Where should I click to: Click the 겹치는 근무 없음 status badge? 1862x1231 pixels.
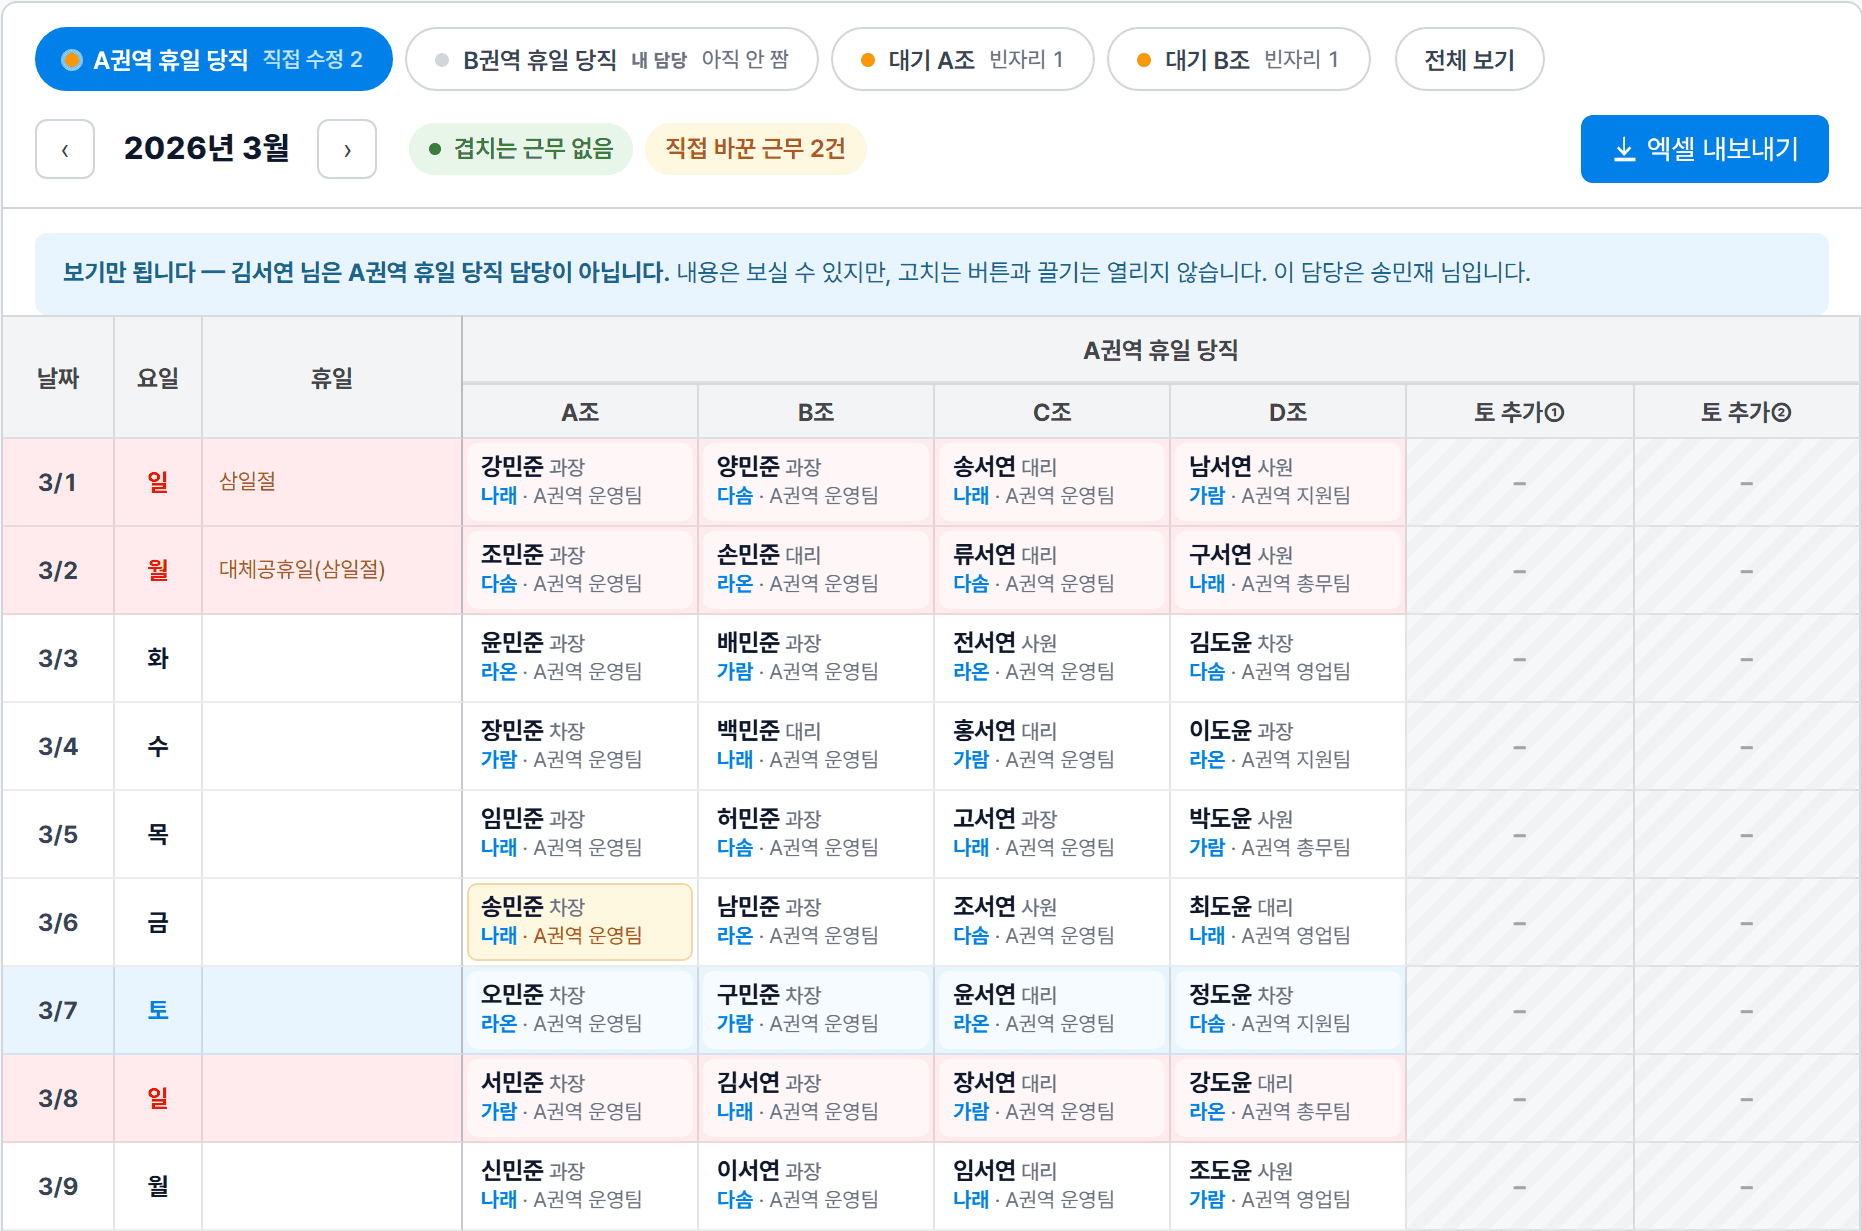coord(521,149)
